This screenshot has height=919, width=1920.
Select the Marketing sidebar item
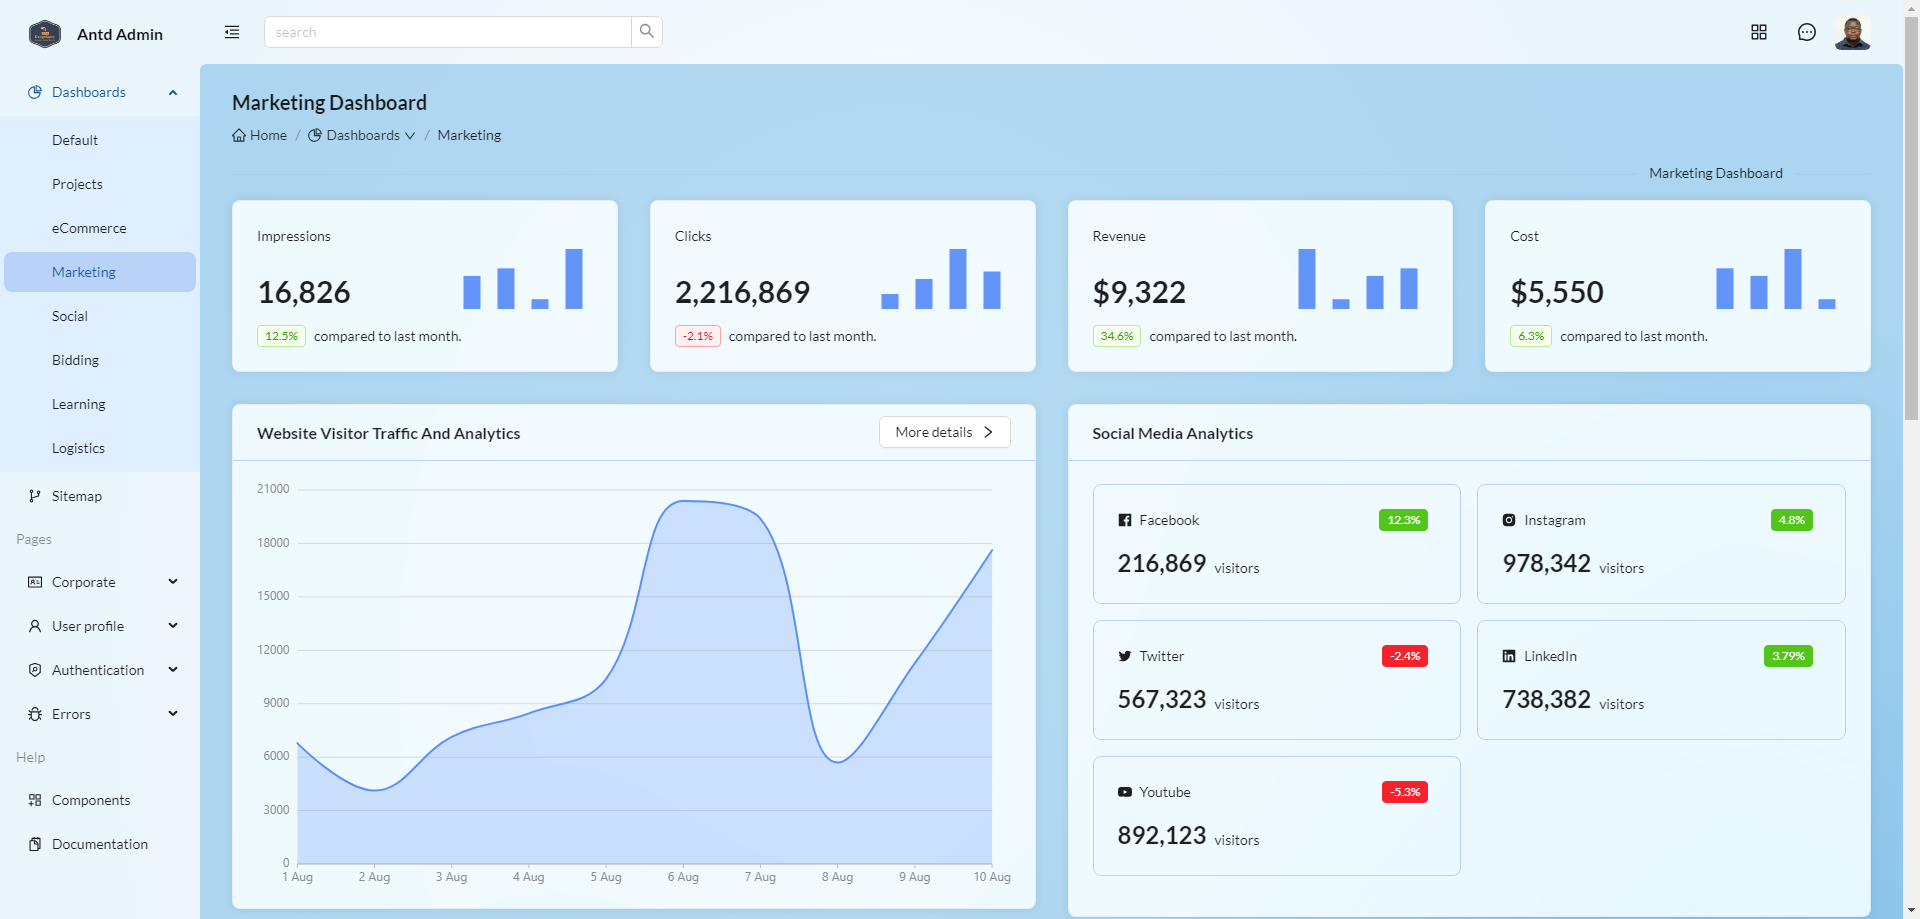click(100, 272)
